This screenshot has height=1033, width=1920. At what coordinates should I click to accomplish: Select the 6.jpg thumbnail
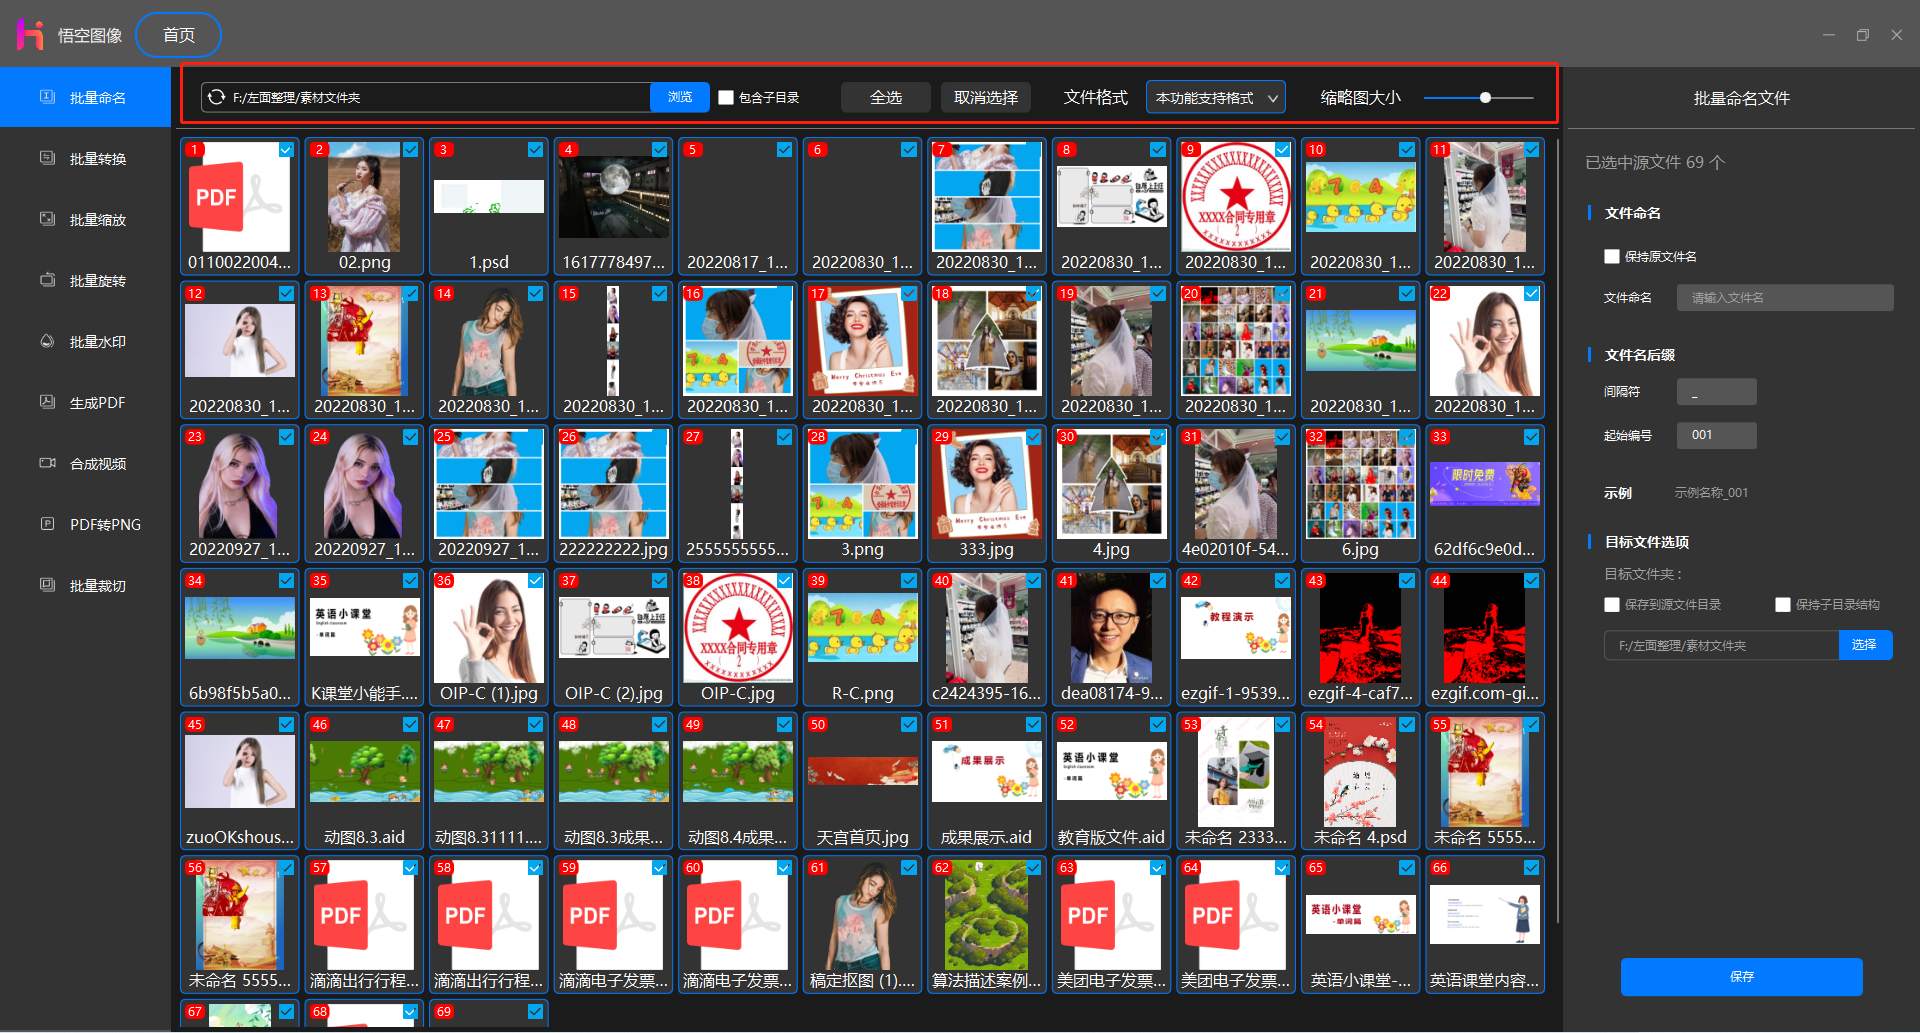point(1359,493)
